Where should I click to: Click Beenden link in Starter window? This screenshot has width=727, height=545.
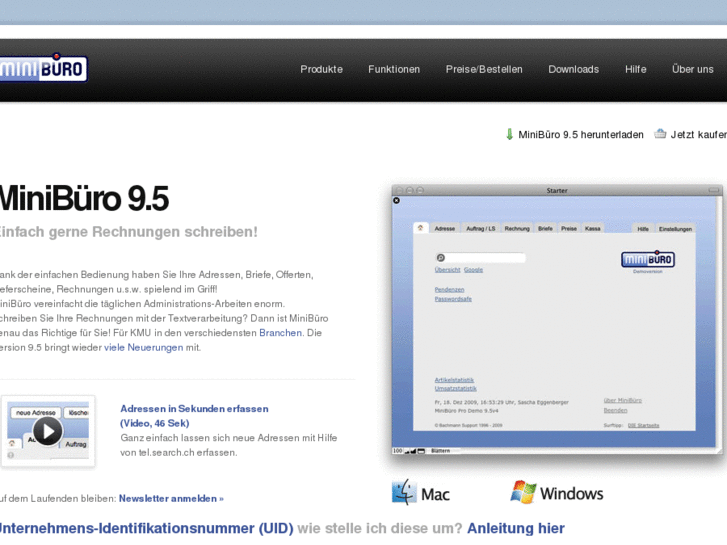[615, 410]
